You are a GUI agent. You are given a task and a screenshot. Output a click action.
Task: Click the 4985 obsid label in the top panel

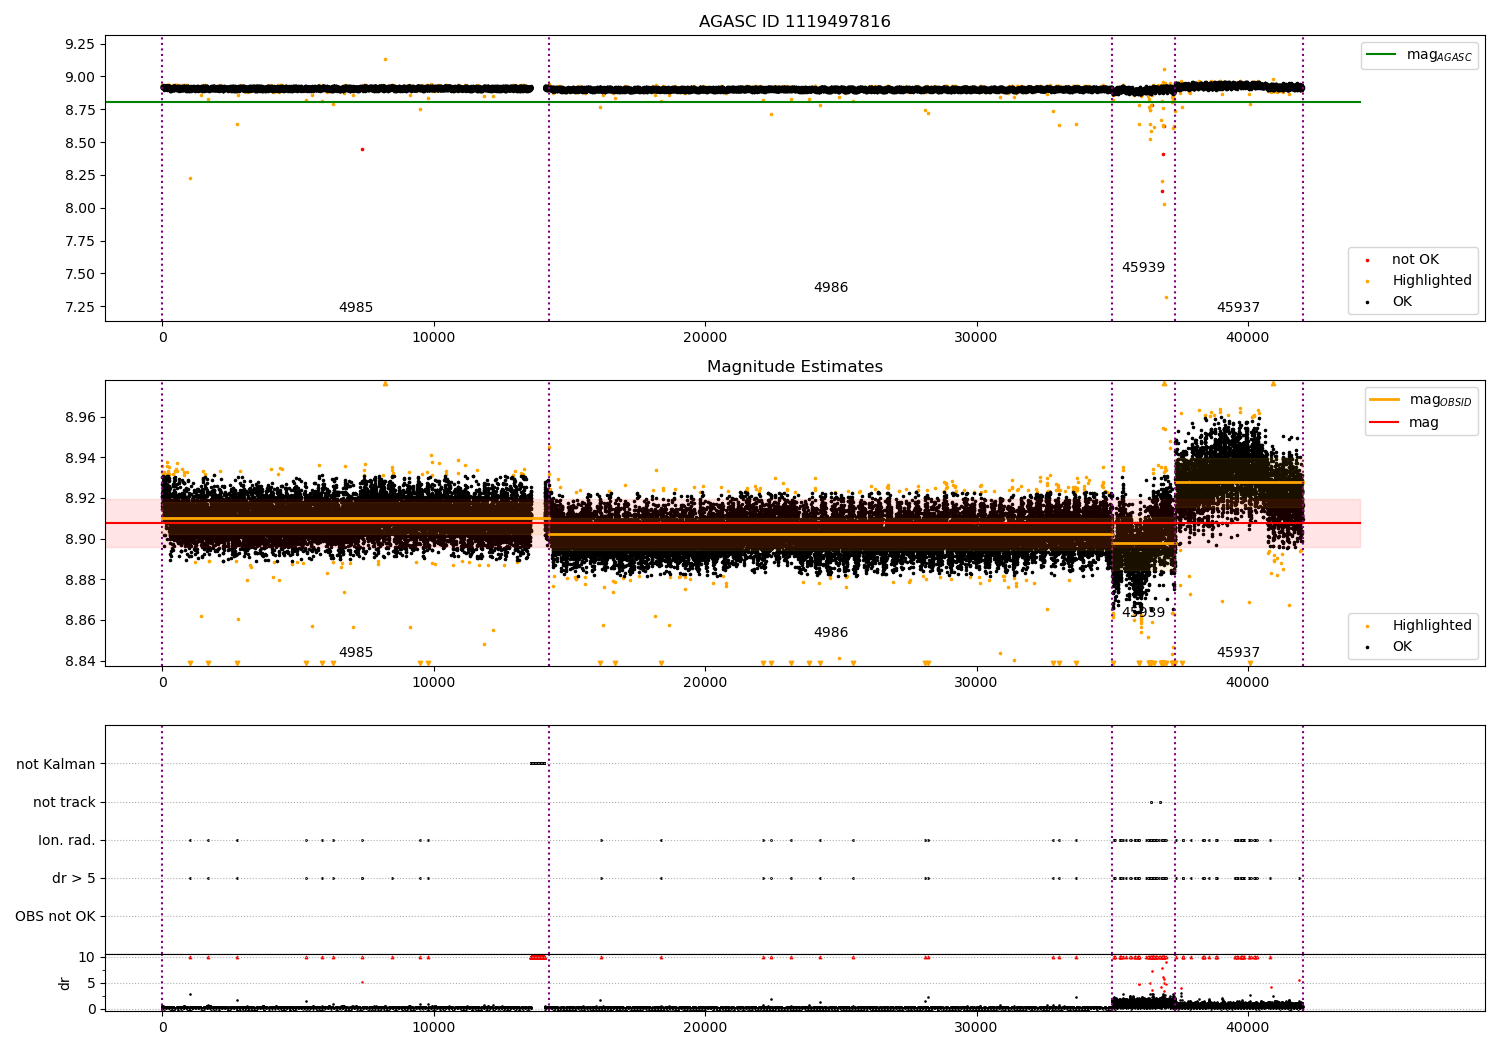click(356, 308)
